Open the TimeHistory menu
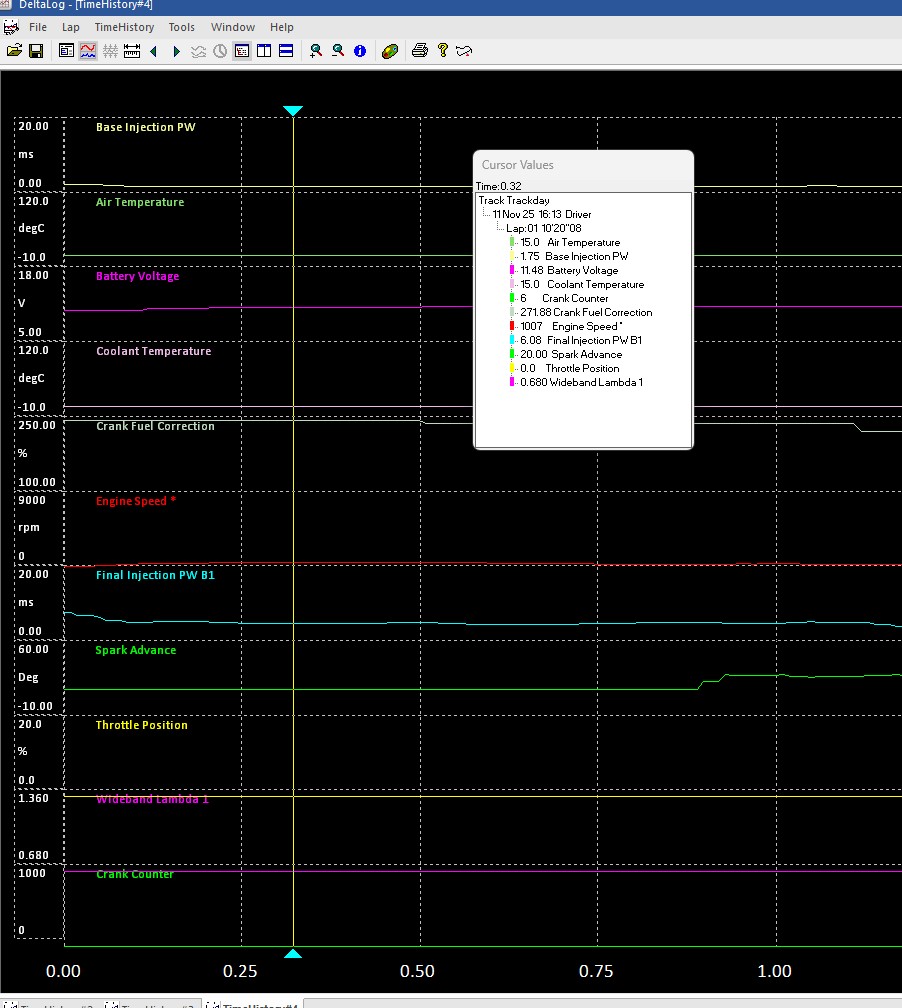 pyautogui.click(x=124, y=27)
